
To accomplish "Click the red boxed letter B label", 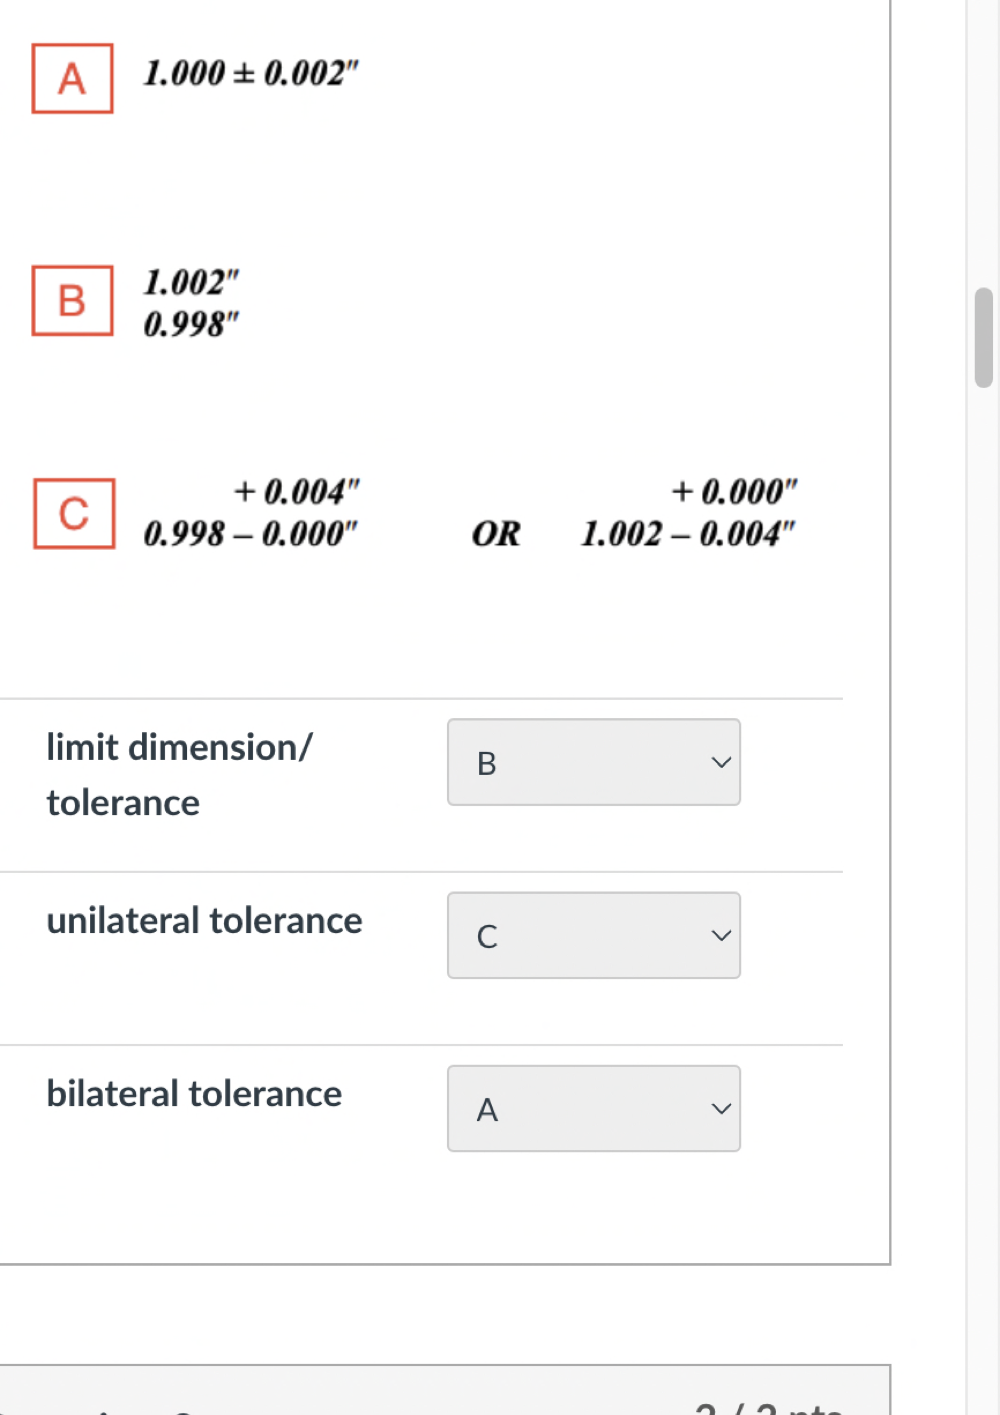I will [72, 300].
